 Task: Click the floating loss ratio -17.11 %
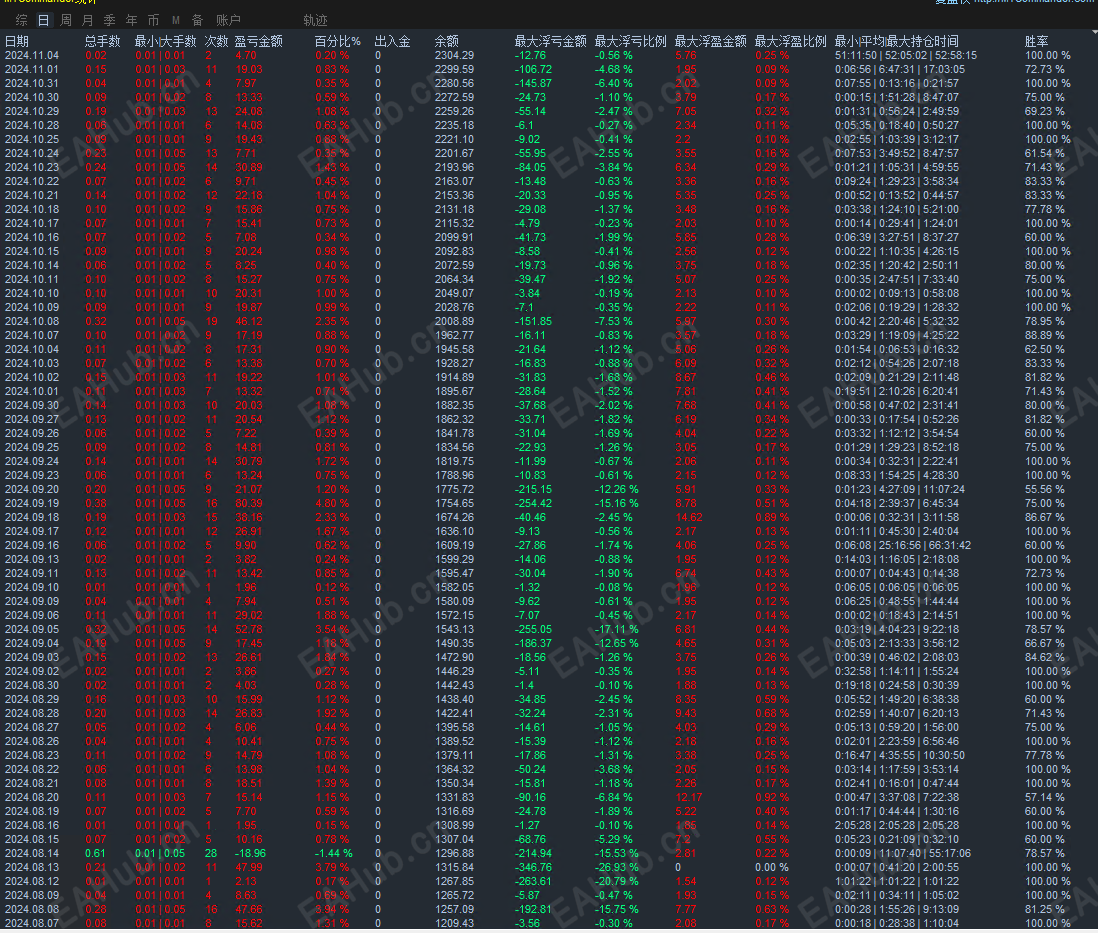(x=616, y=630)
